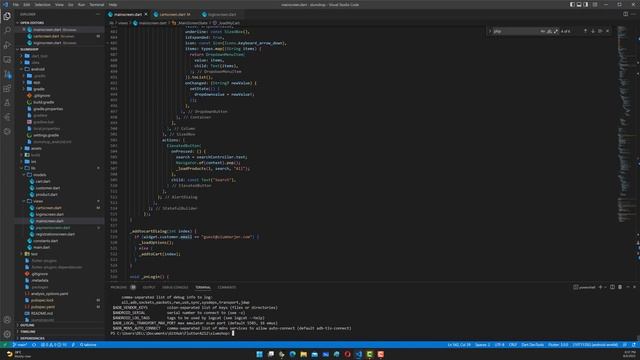Click Windows Start button on taskbar

(259, 354)
